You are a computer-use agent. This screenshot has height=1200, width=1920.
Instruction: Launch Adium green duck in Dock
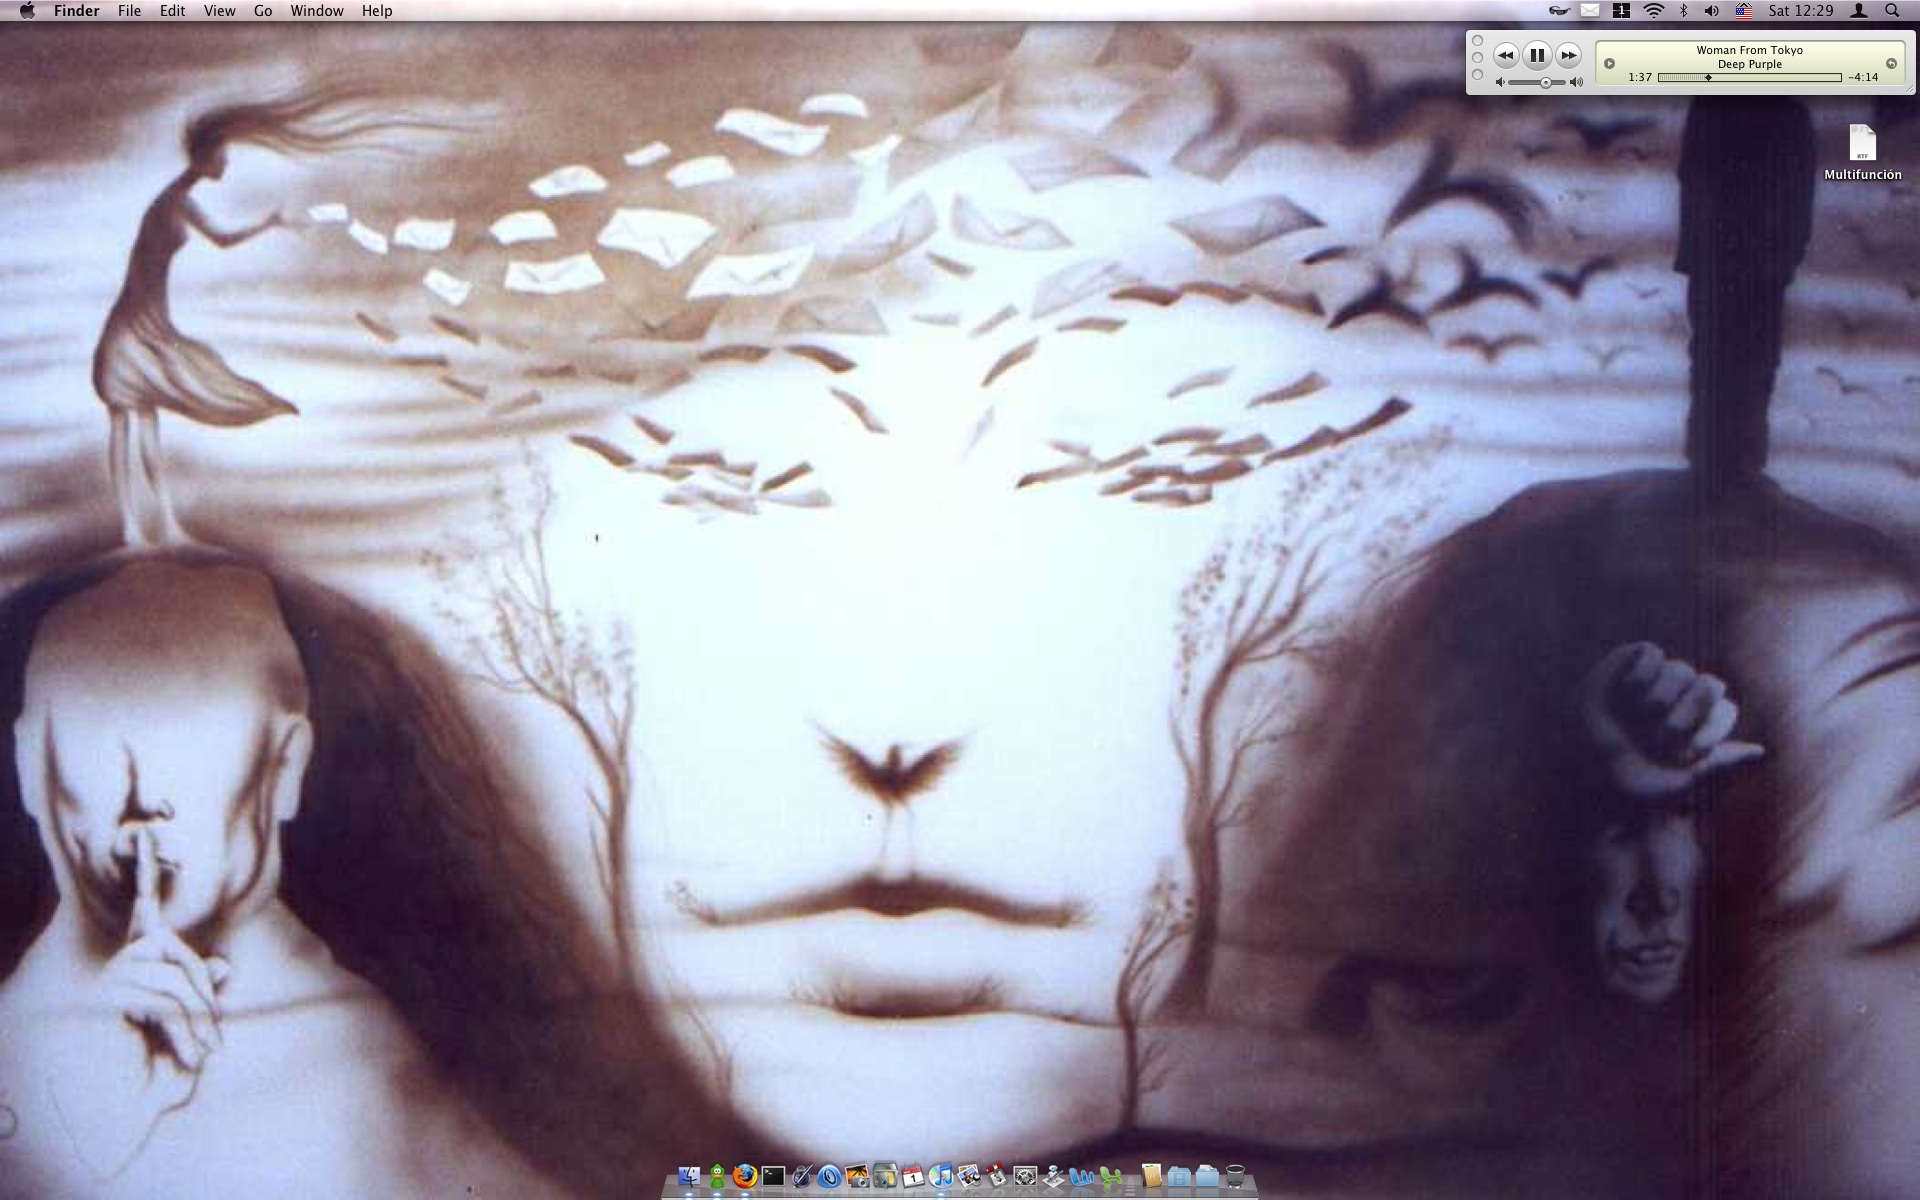[x=717, y=1177]
